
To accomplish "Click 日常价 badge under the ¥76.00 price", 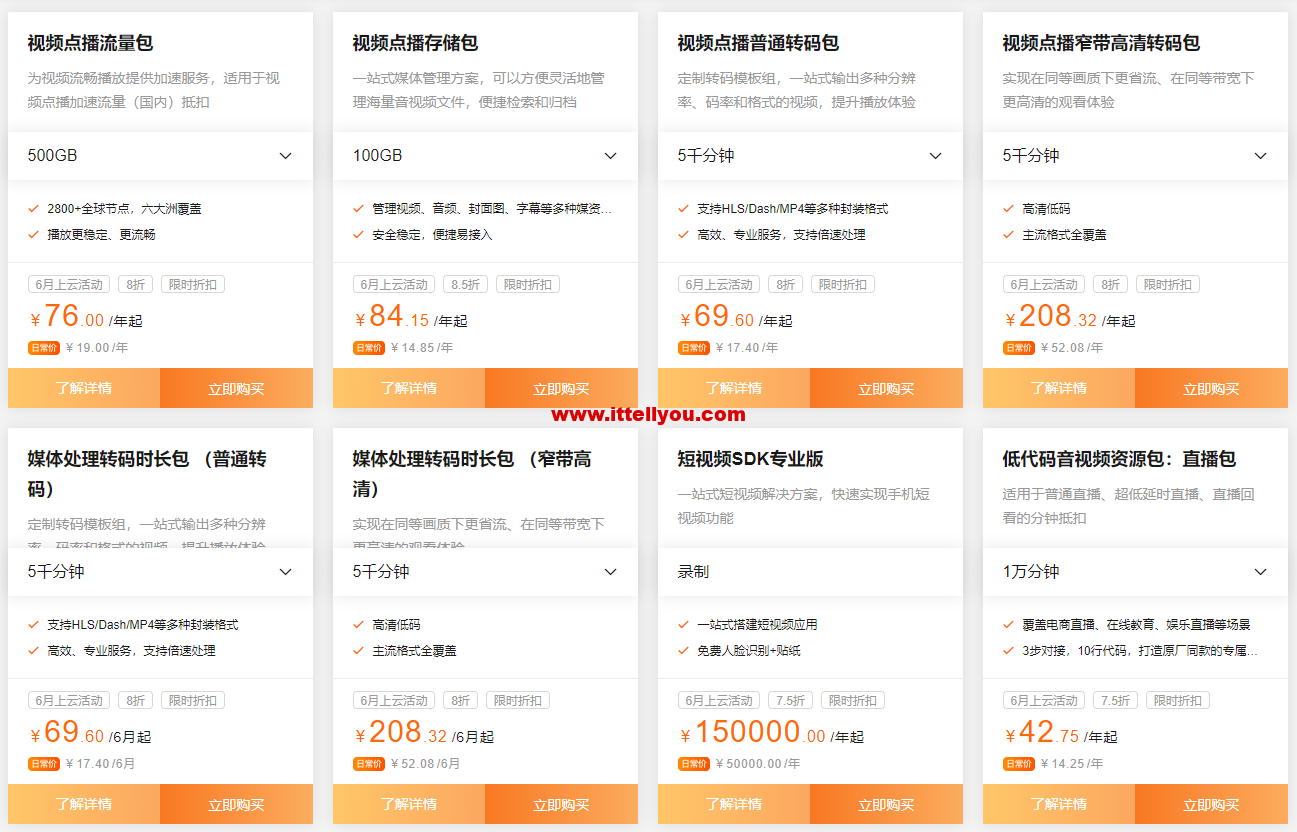I will [44, 348].
